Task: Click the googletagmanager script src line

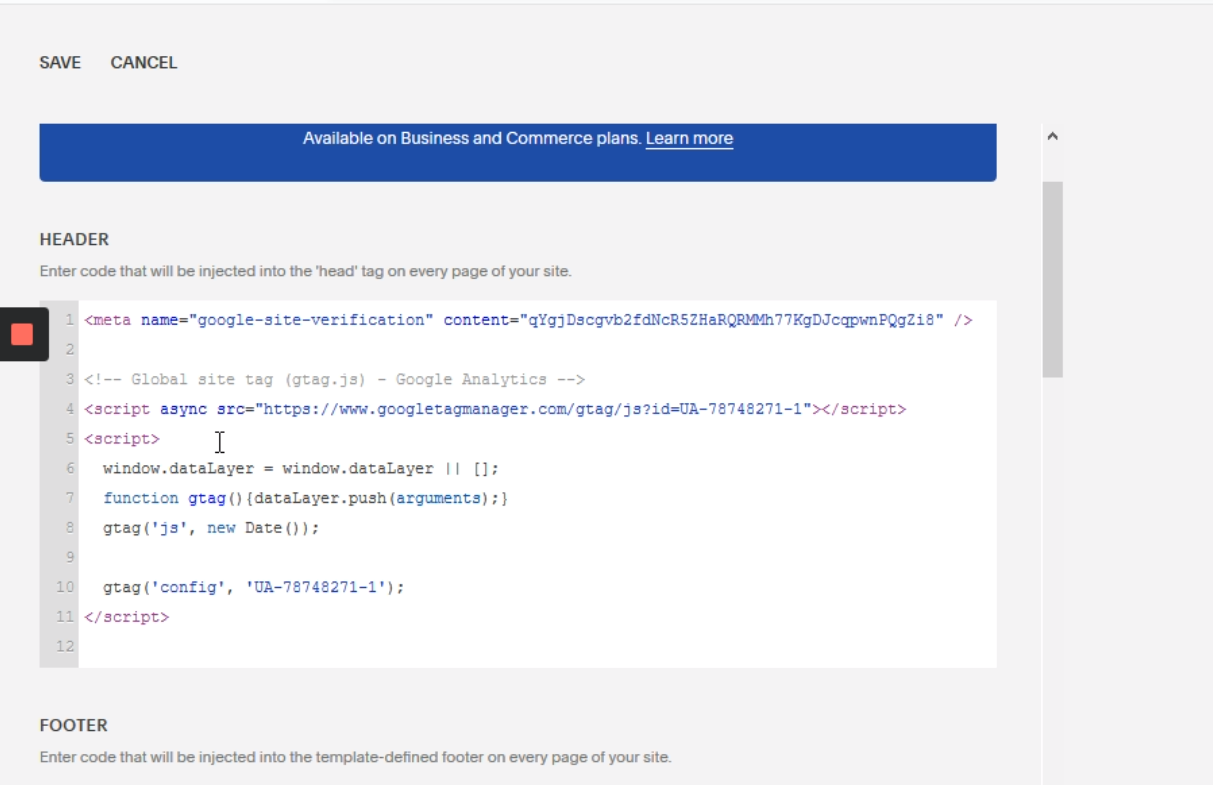Action: [495, 409]
